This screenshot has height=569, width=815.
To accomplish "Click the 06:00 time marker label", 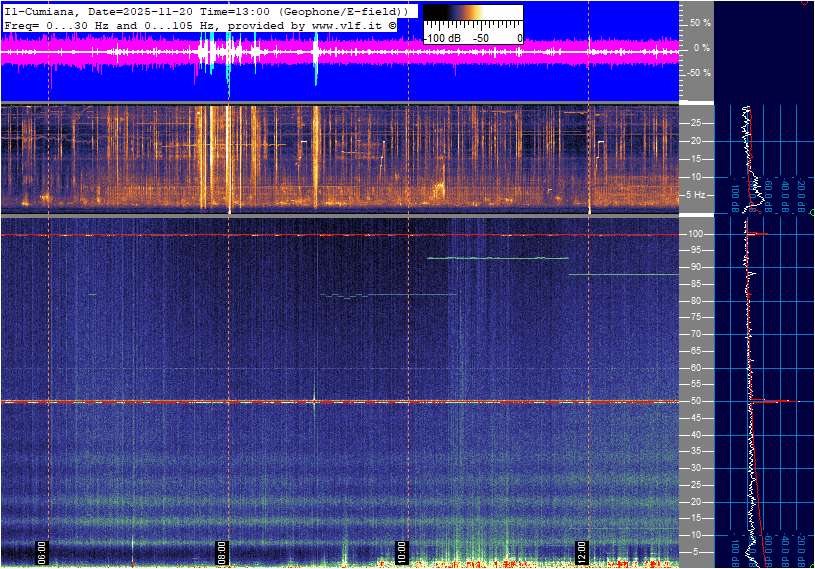I will tap(43, 551).
